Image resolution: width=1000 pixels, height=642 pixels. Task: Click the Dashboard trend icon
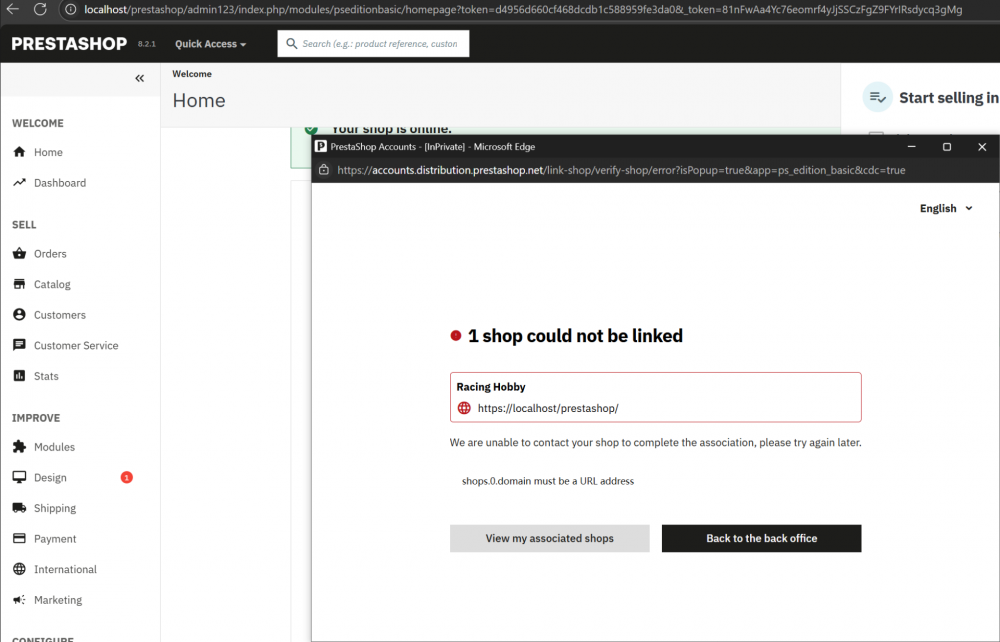(19, 182)
